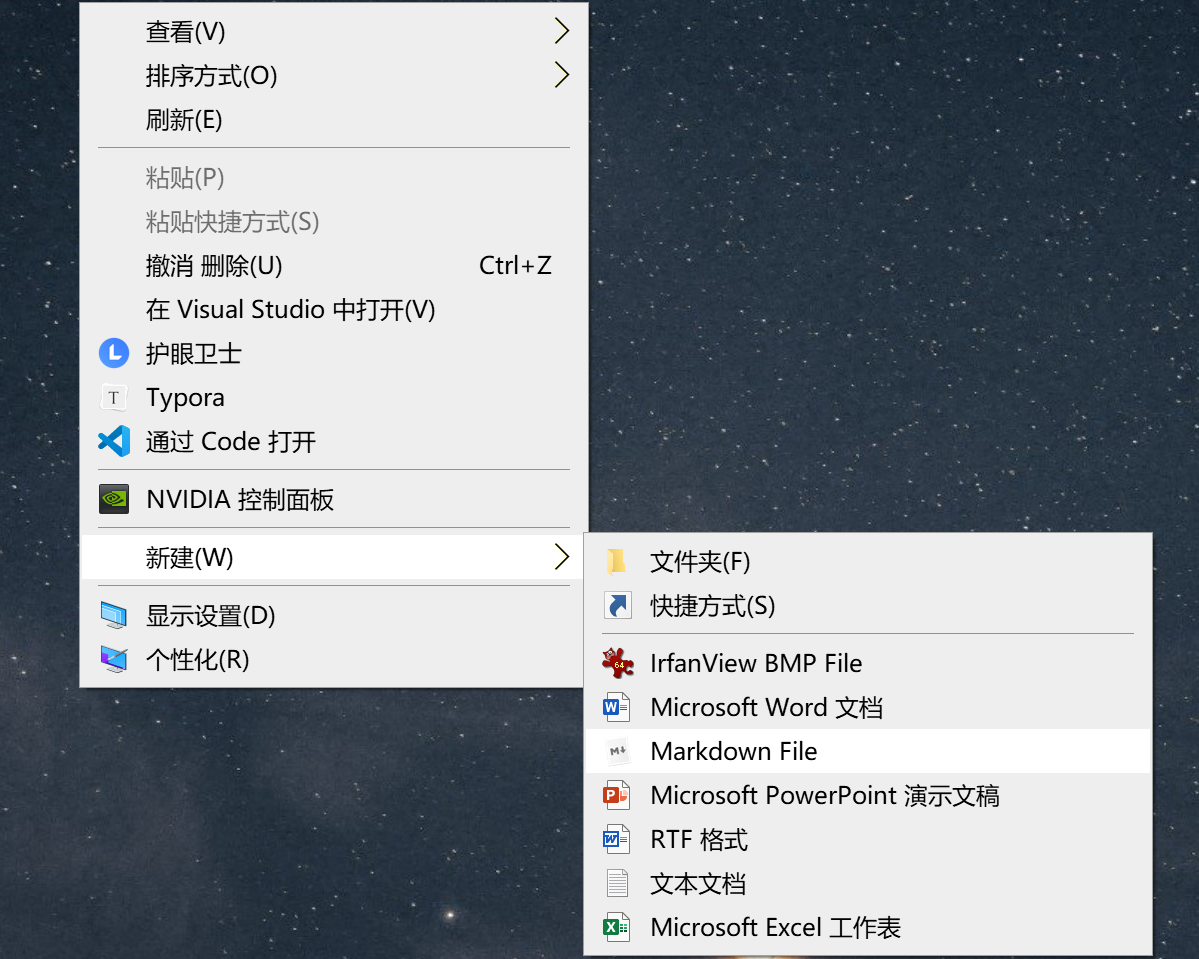Screen dimensions: 1199x959
Task: Click the Excel worksheet icon
Action: [x=616, y=927]
